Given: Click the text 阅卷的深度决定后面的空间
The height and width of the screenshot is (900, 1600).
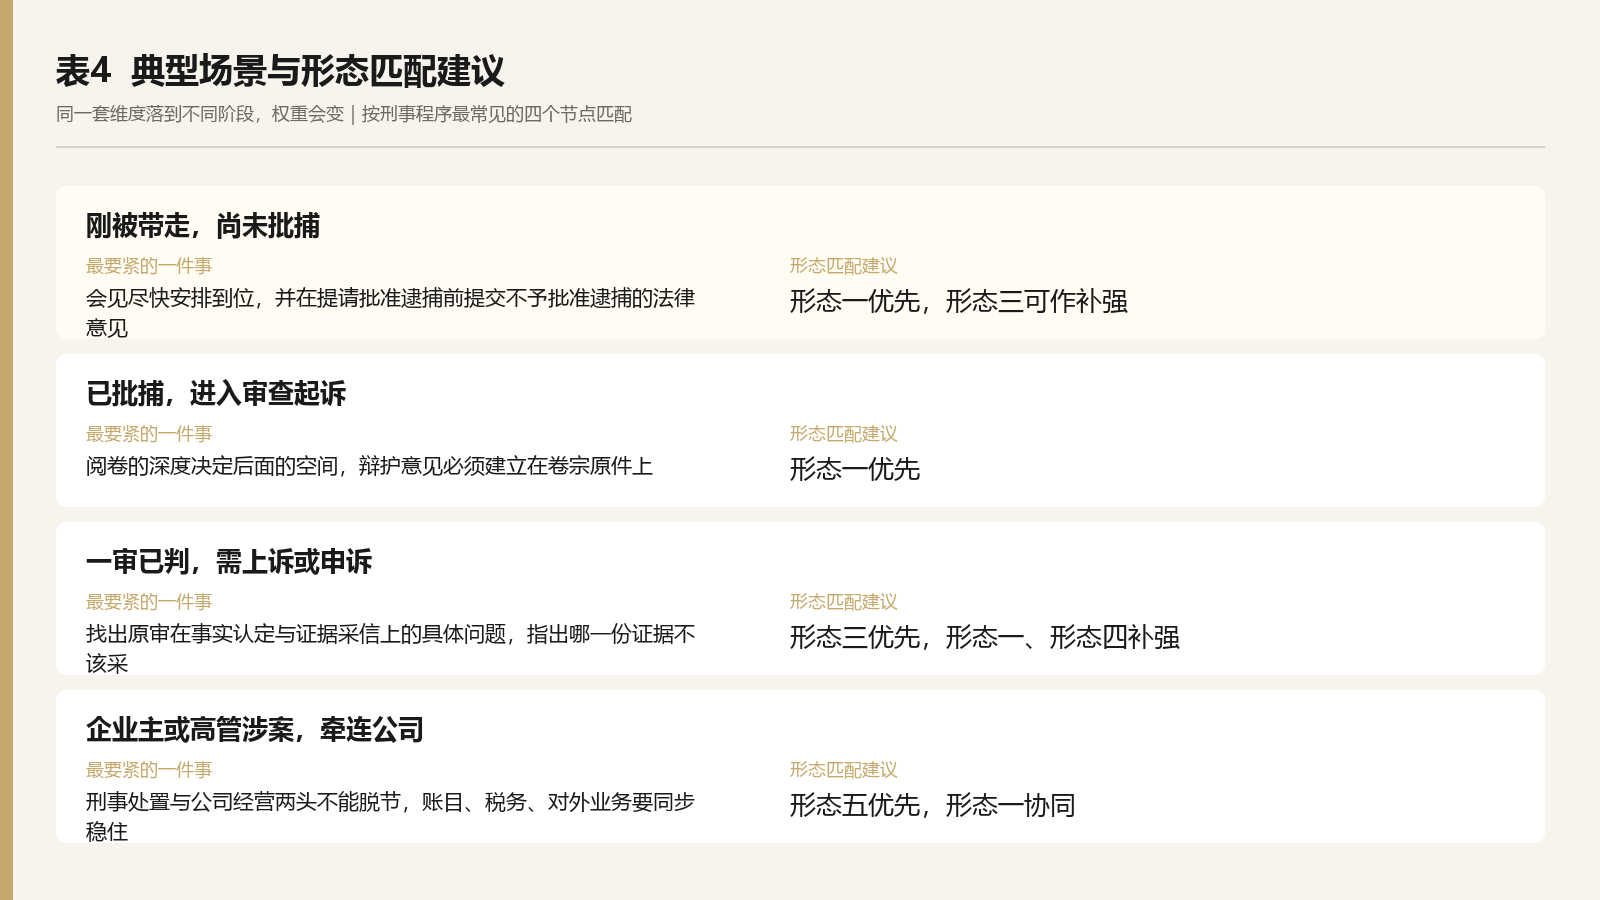Looking at the screenshot, I should coord(369,466).
